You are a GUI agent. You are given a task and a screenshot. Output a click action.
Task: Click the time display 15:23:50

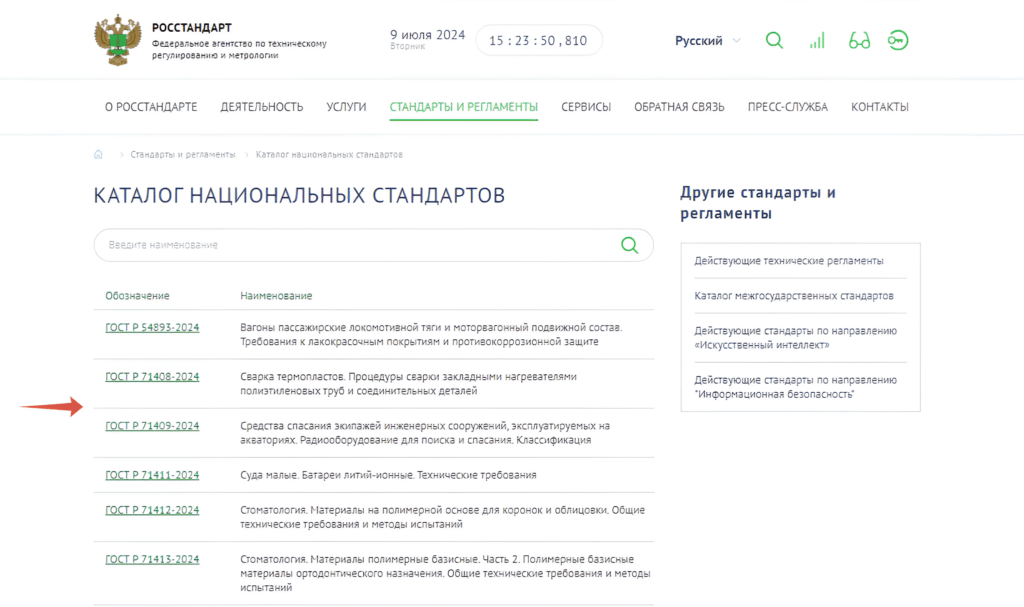pyautogui.click(x=538, y=41)
